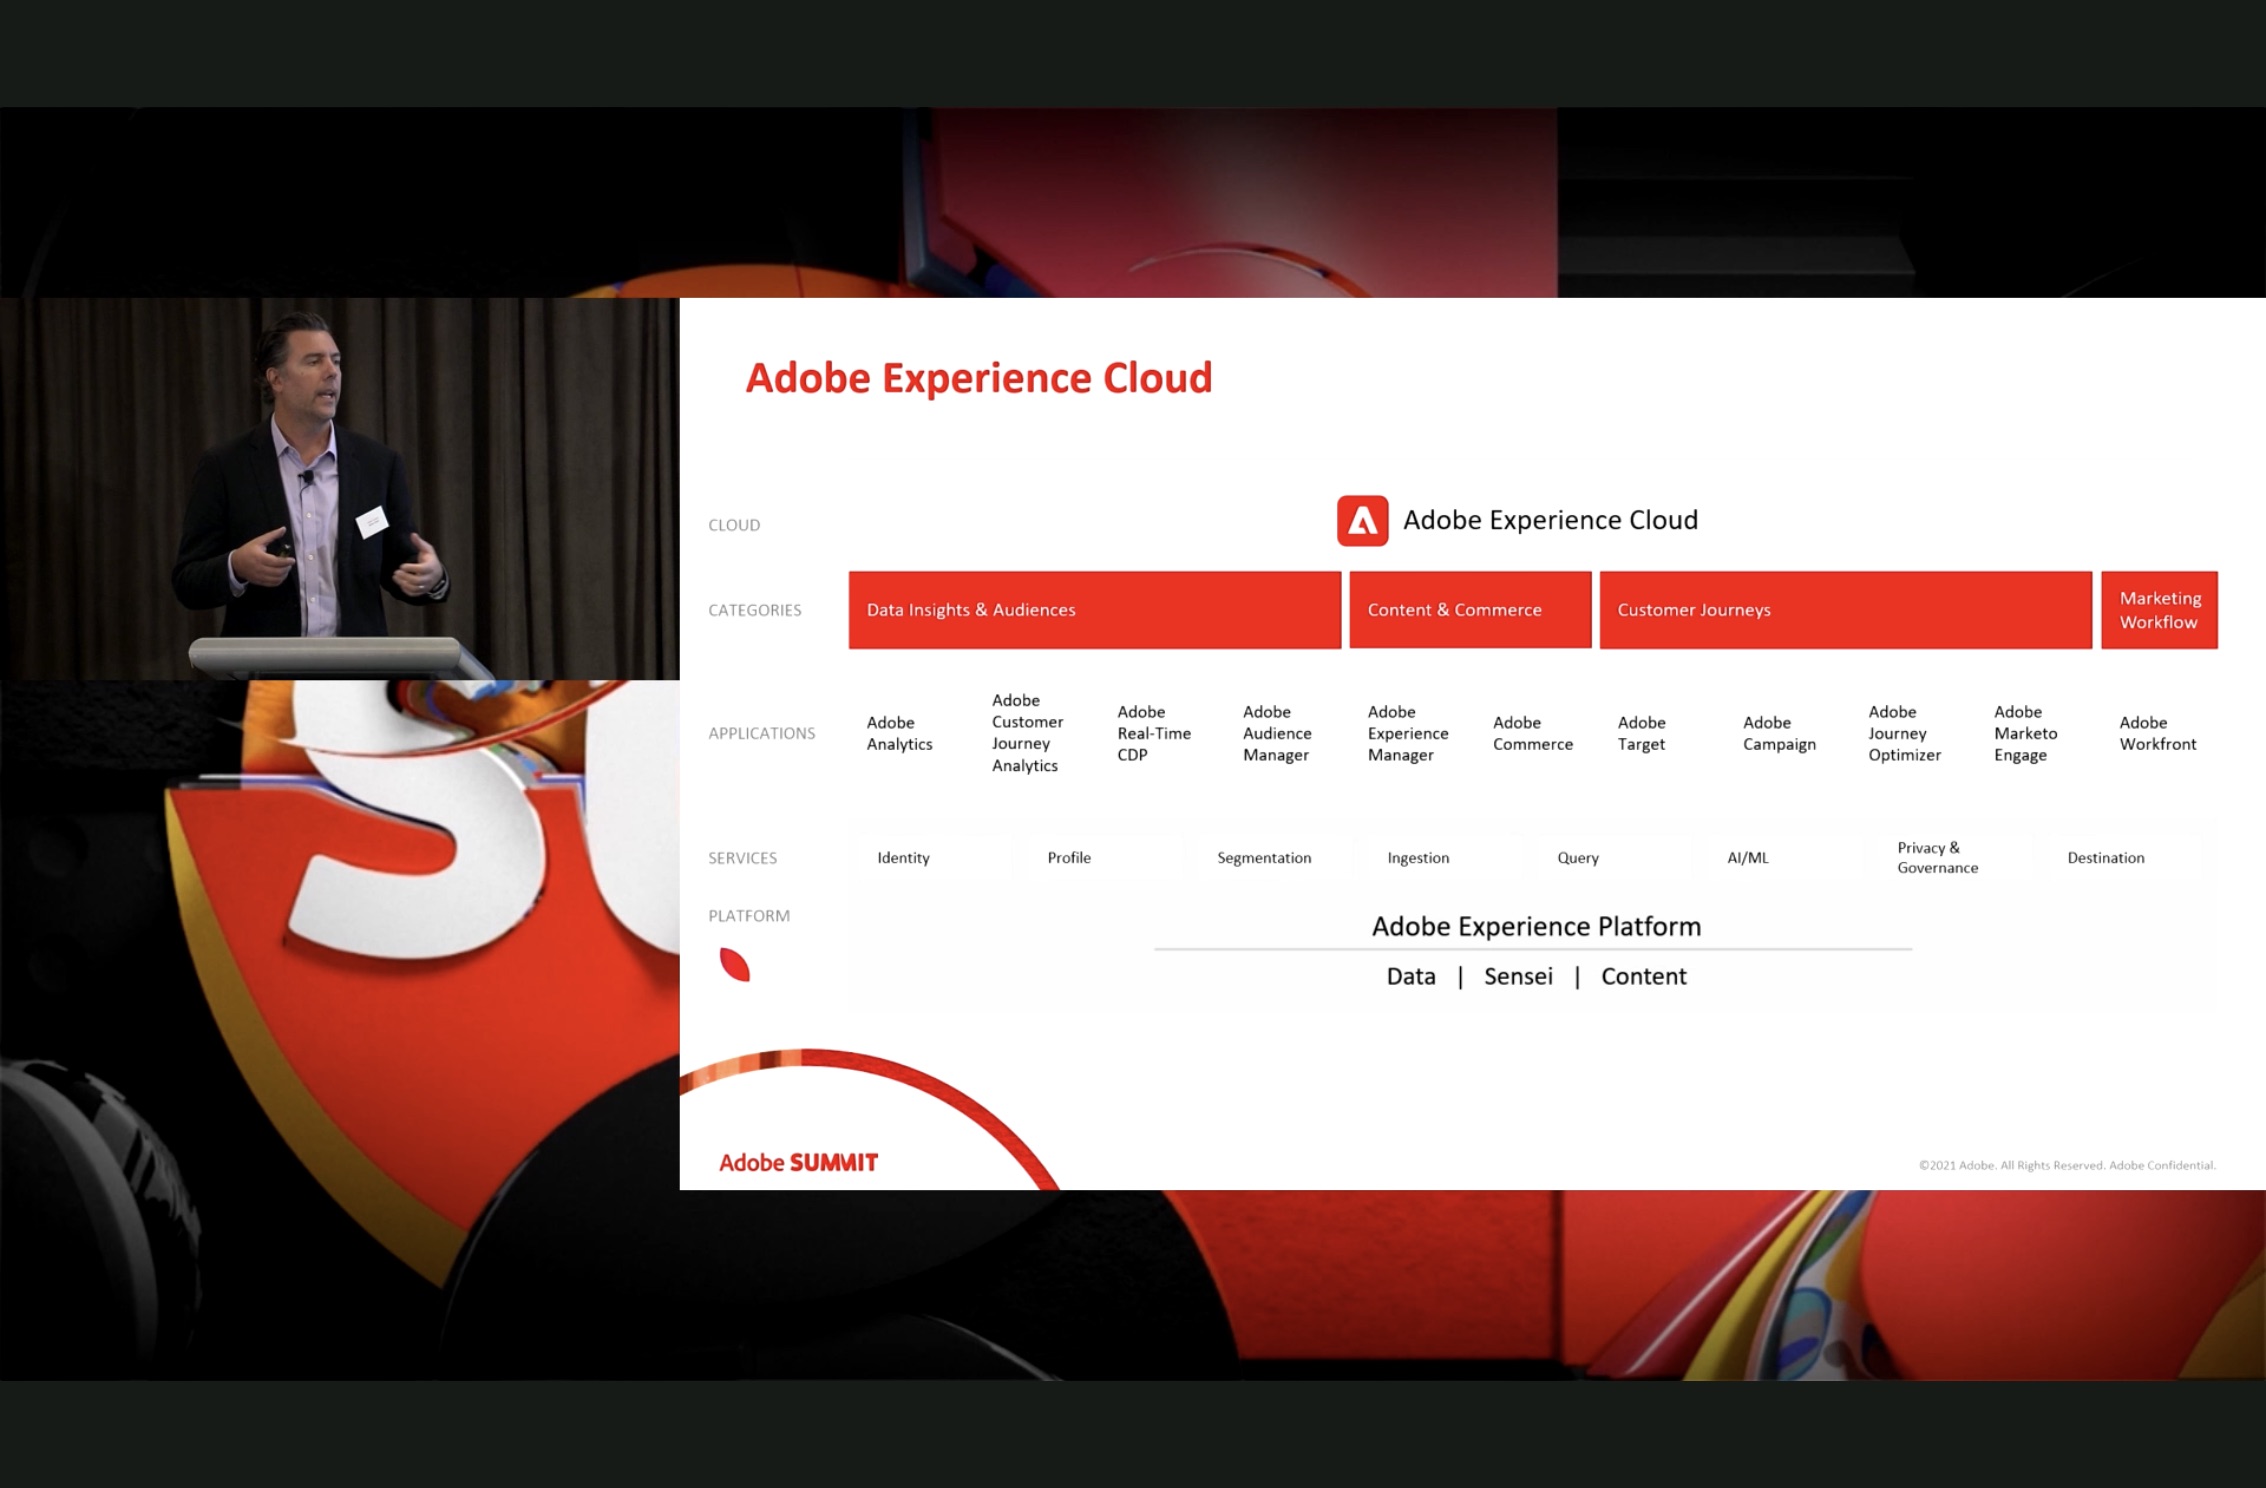Click the Privacy & Governance service

coord(1938,858)
